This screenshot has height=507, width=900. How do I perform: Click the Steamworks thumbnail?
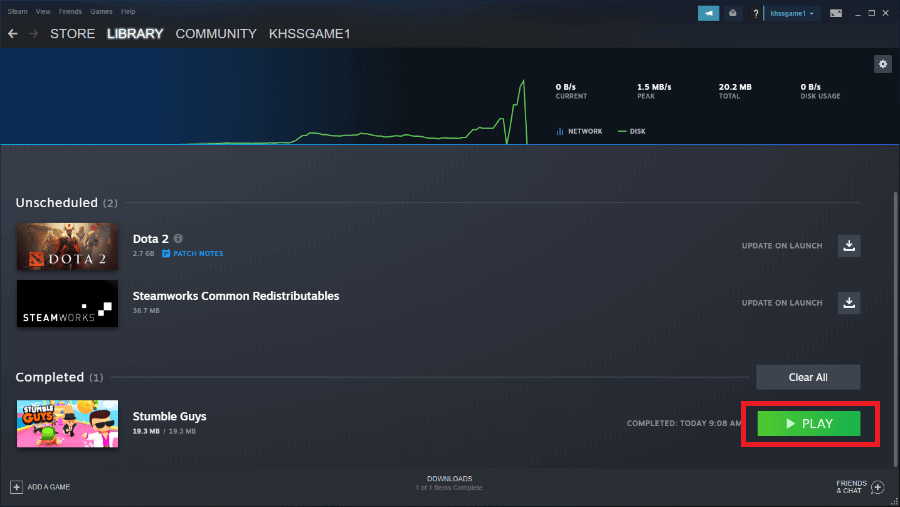[67, 304]
